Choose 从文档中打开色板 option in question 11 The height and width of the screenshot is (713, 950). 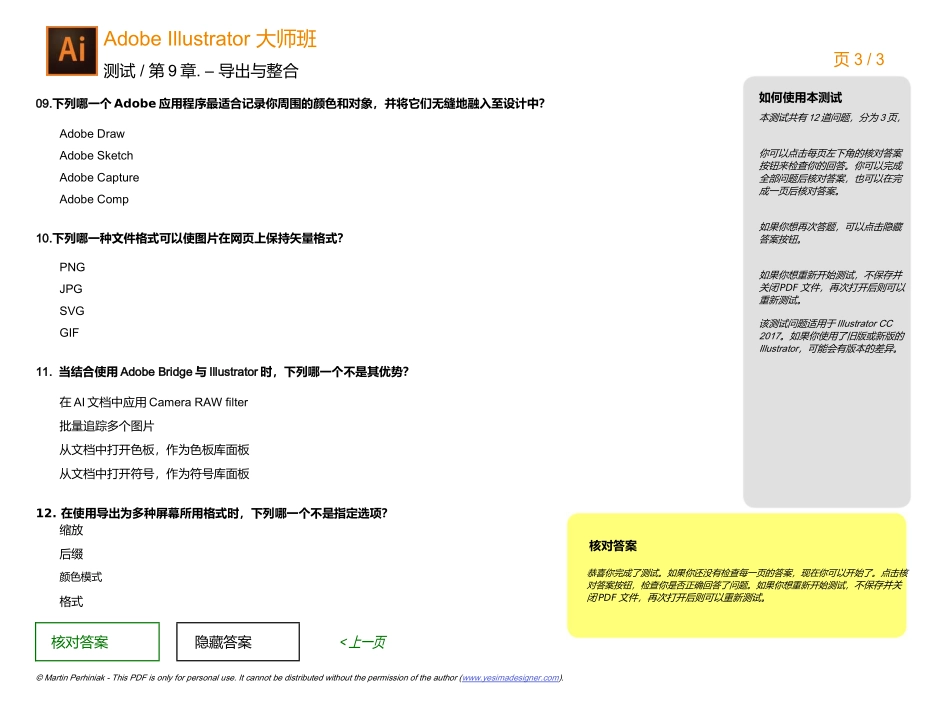click(x=155, y=449)
